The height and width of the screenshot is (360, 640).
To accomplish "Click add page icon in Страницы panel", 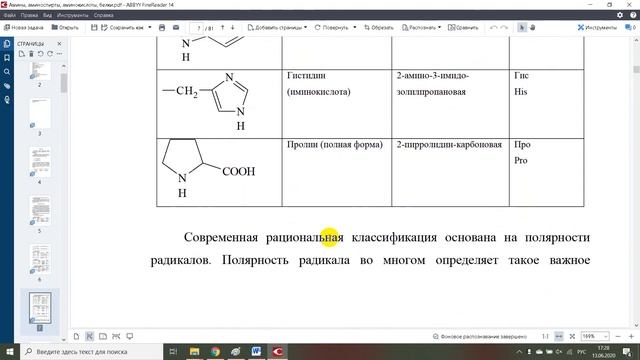I will click(22, 54).
